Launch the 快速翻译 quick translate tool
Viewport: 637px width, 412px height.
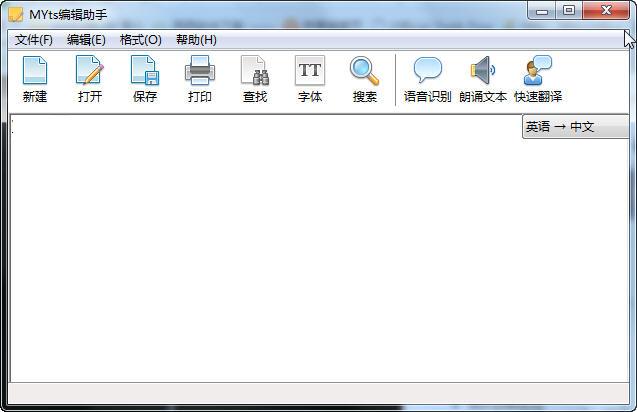point(538,72)
